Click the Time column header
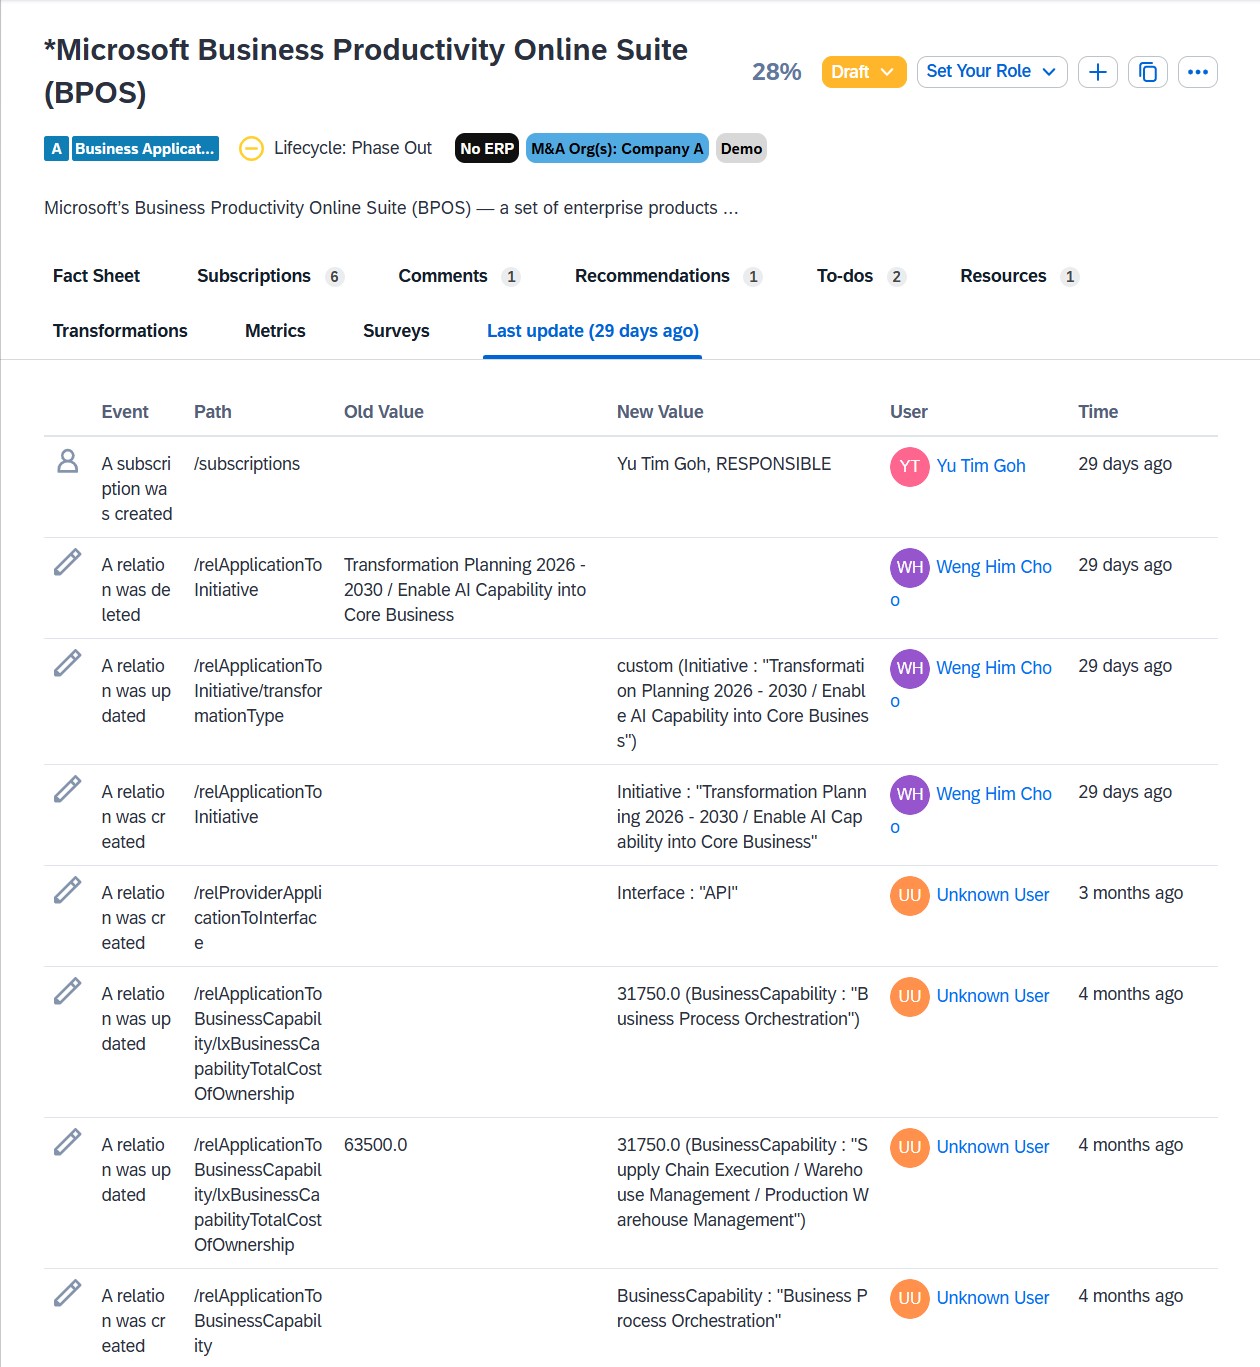Screen dimensions: 1260x1367 tap(1098, 412)
